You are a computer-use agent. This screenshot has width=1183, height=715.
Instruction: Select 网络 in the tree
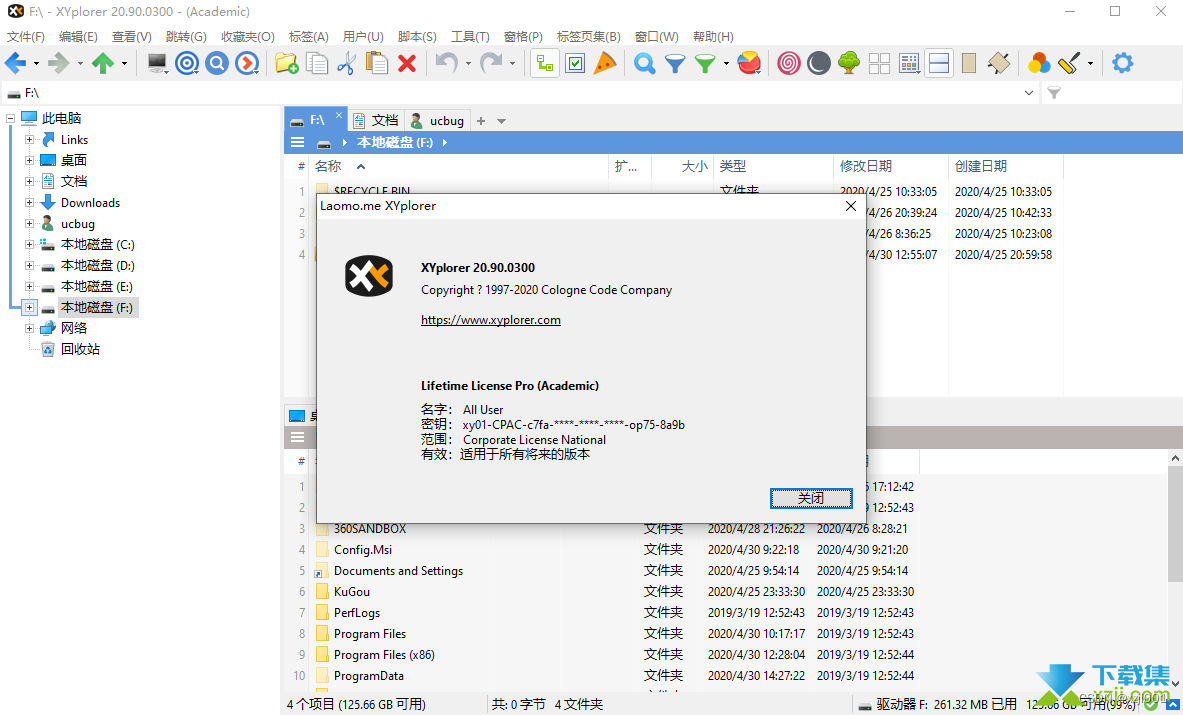(74, 328)
